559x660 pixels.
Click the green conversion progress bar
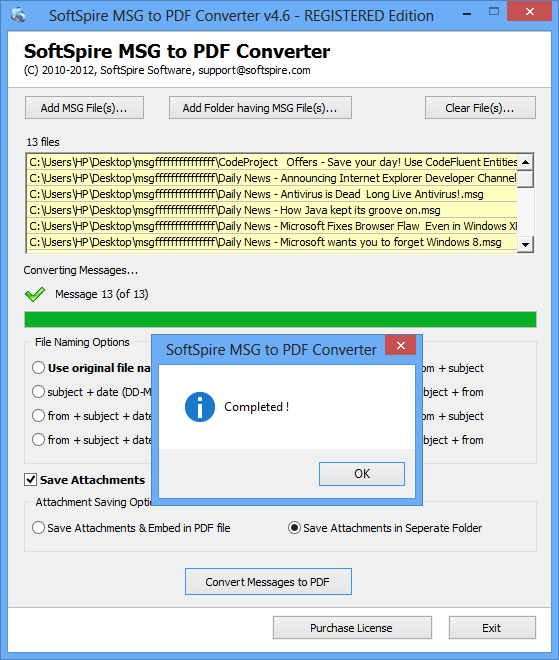280,319
